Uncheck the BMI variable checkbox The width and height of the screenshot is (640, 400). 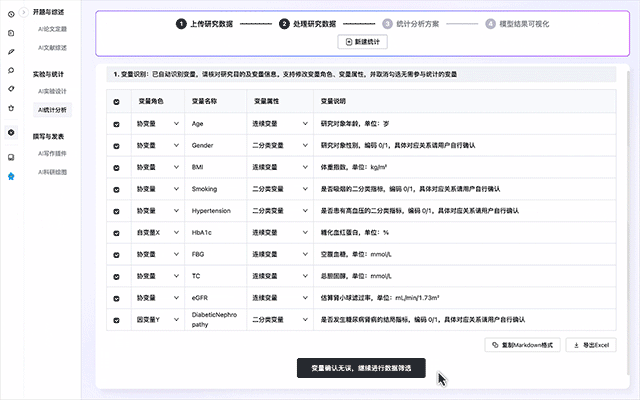116,168
